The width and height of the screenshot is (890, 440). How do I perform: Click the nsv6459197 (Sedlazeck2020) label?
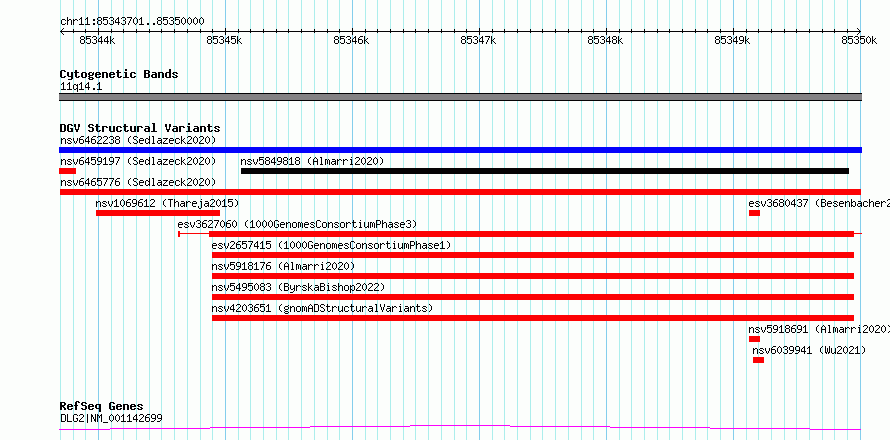click(138, 161)
